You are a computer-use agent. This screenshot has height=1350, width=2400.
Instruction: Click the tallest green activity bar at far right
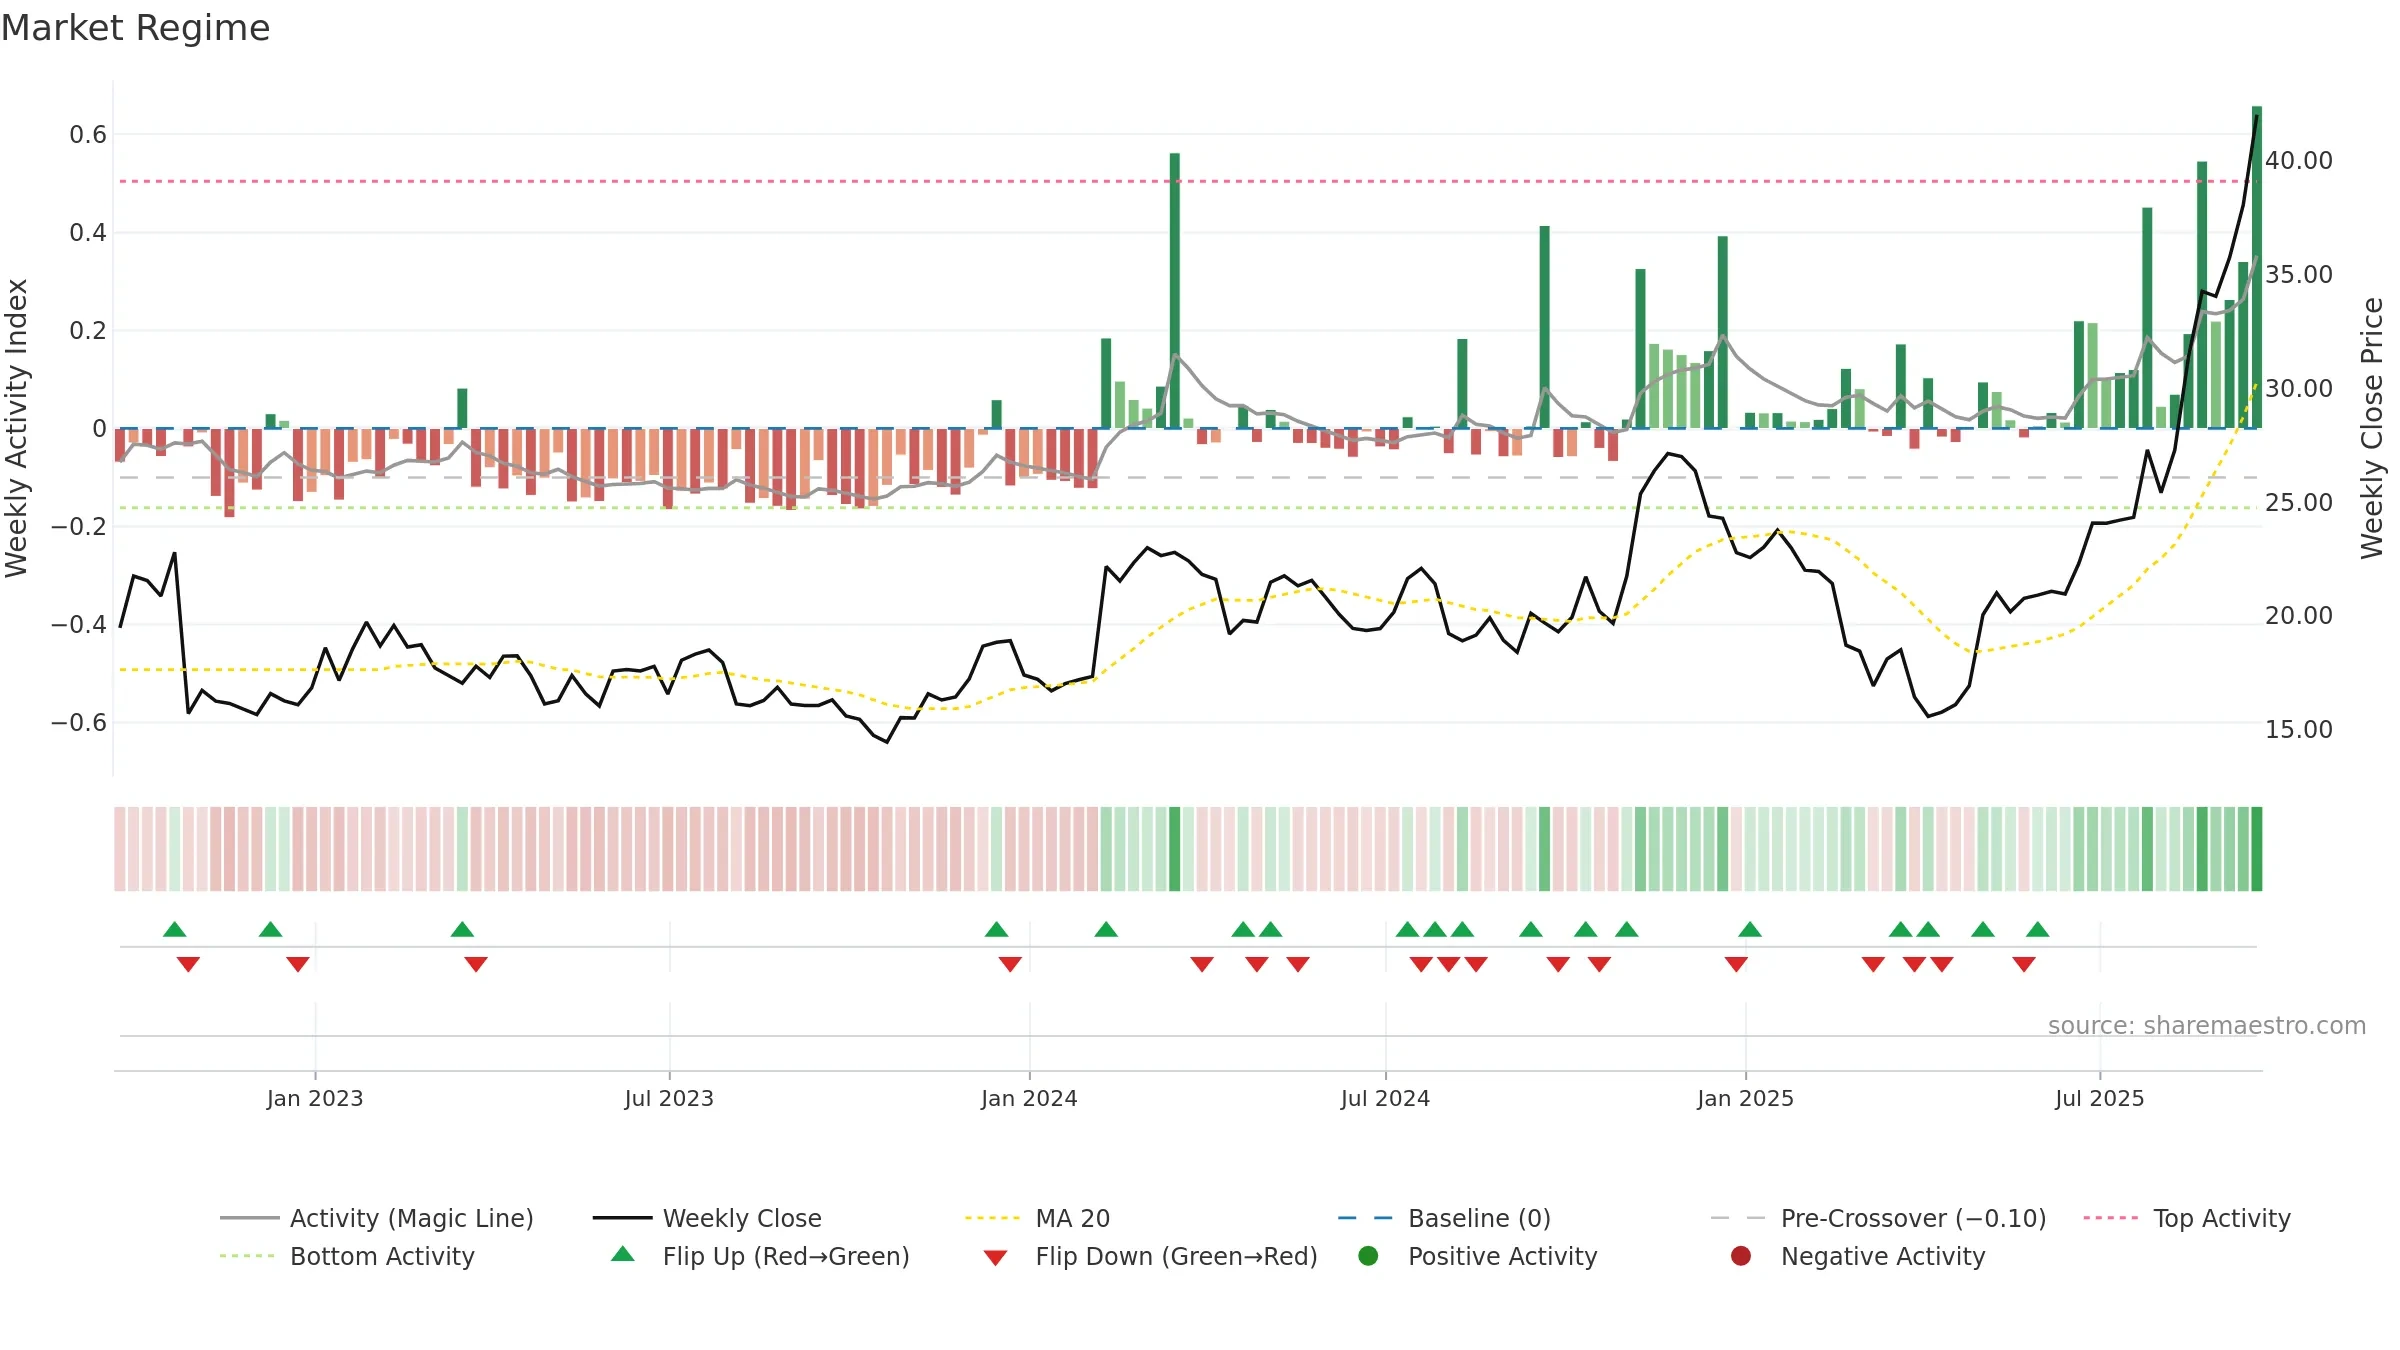pyautogui.click(x=2257, y=267)
